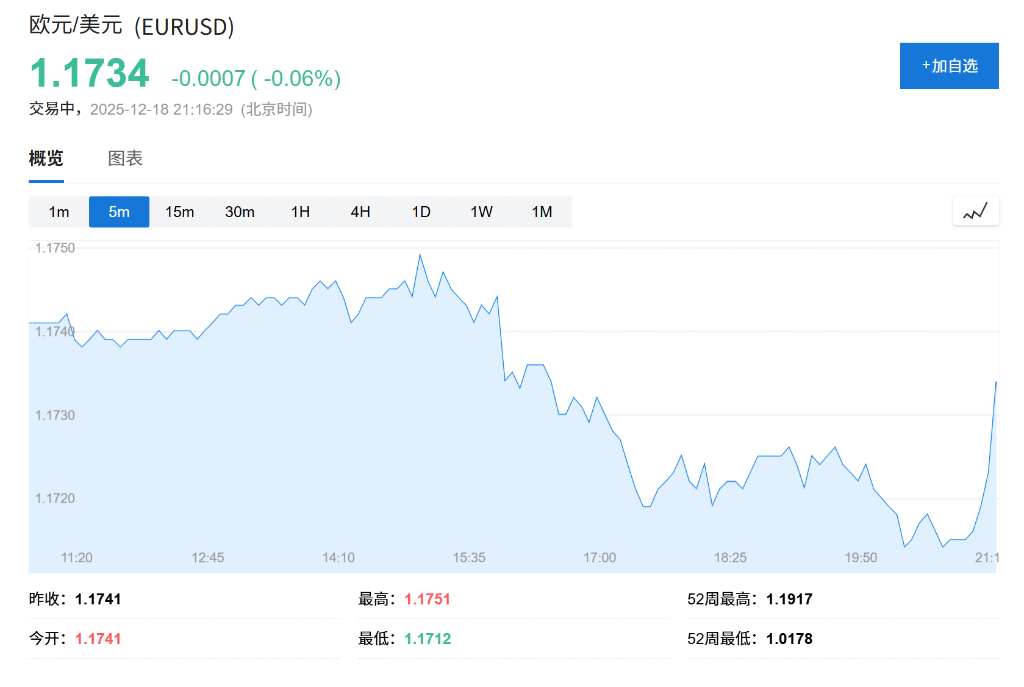The height and width of the screenshot is (687, 1024).
Task: Select the 1m timeframe
Action: (59, 212)
